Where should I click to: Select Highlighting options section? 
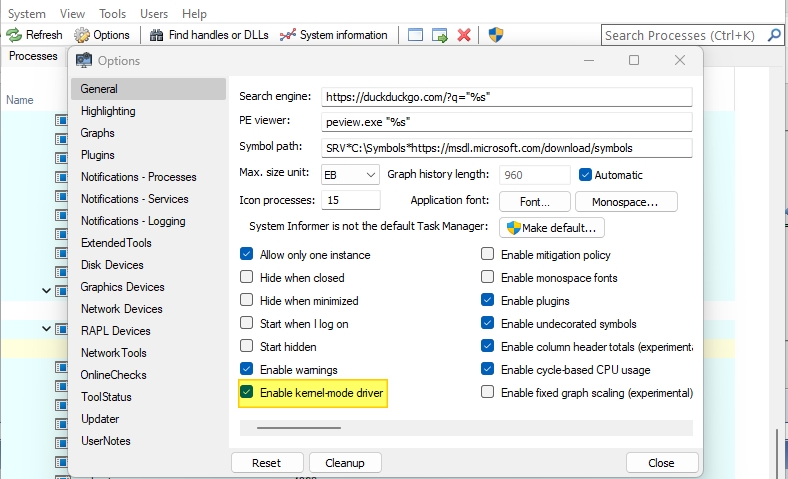coord(148,111)
